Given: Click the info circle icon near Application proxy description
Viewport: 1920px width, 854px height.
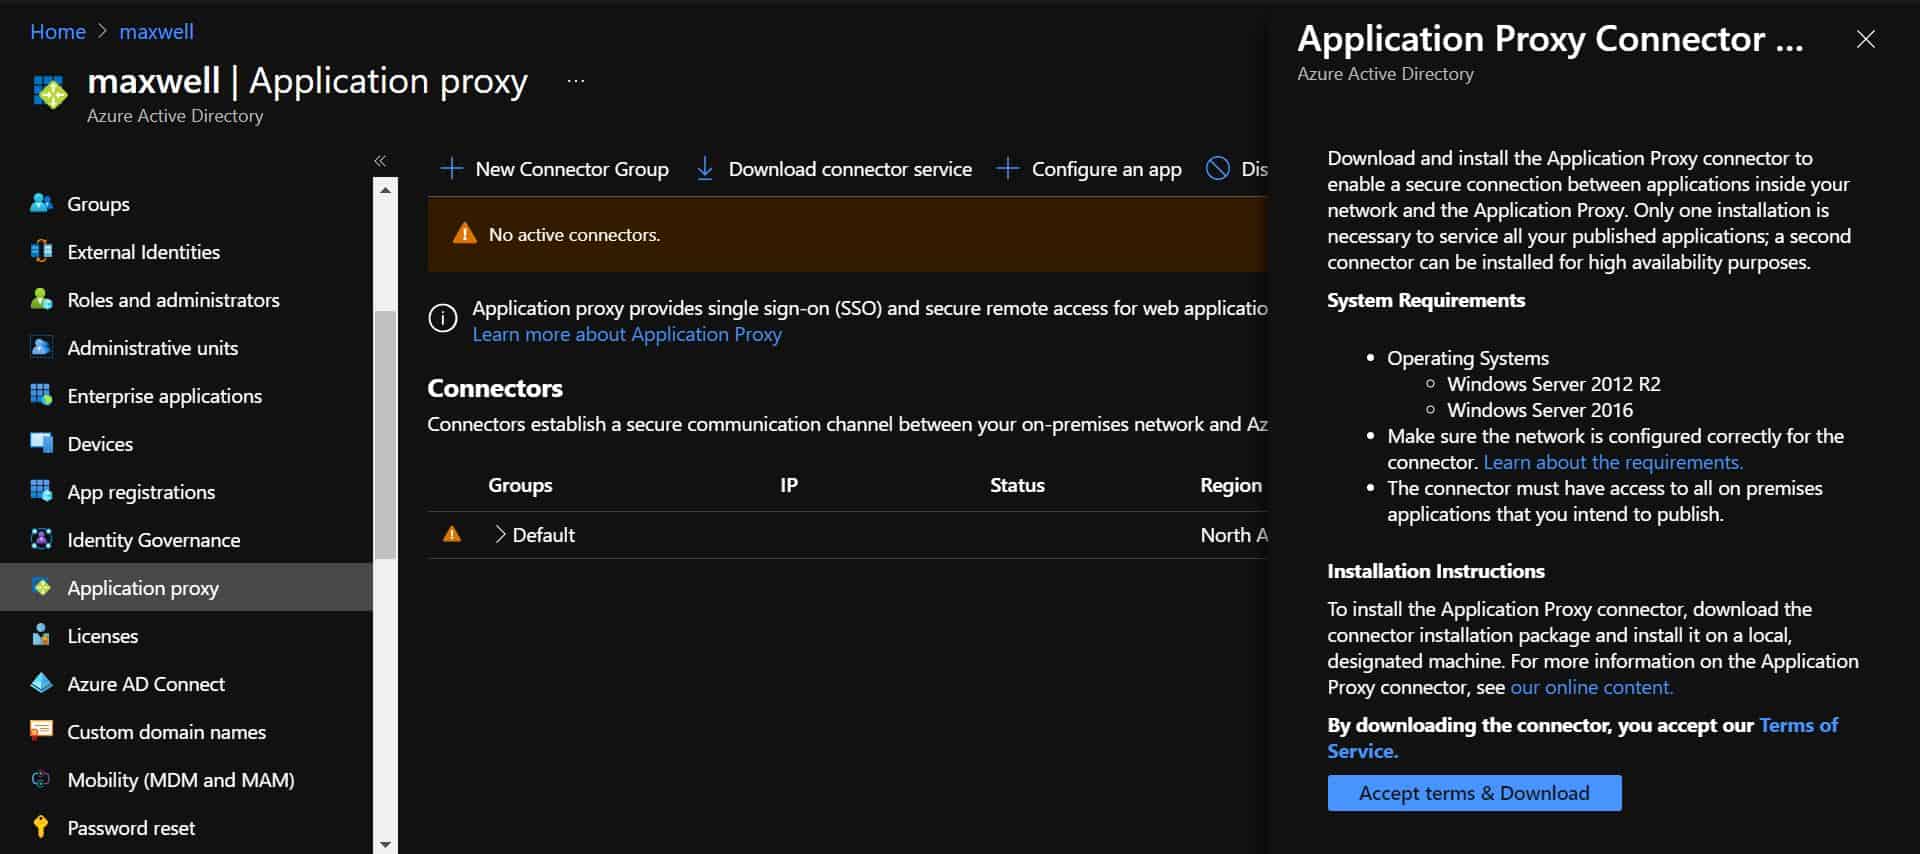Looking at the screenshot, I should coord(443,318).
